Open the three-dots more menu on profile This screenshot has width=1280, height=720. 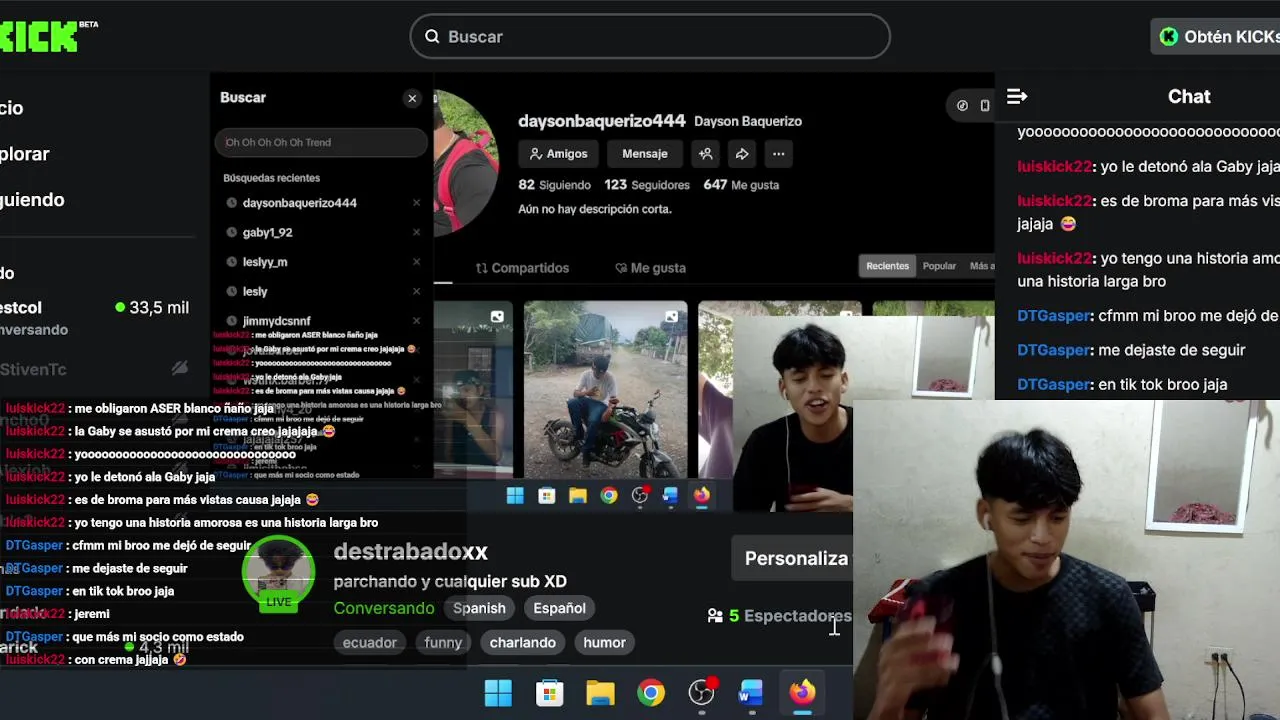[x=778, y=154]
